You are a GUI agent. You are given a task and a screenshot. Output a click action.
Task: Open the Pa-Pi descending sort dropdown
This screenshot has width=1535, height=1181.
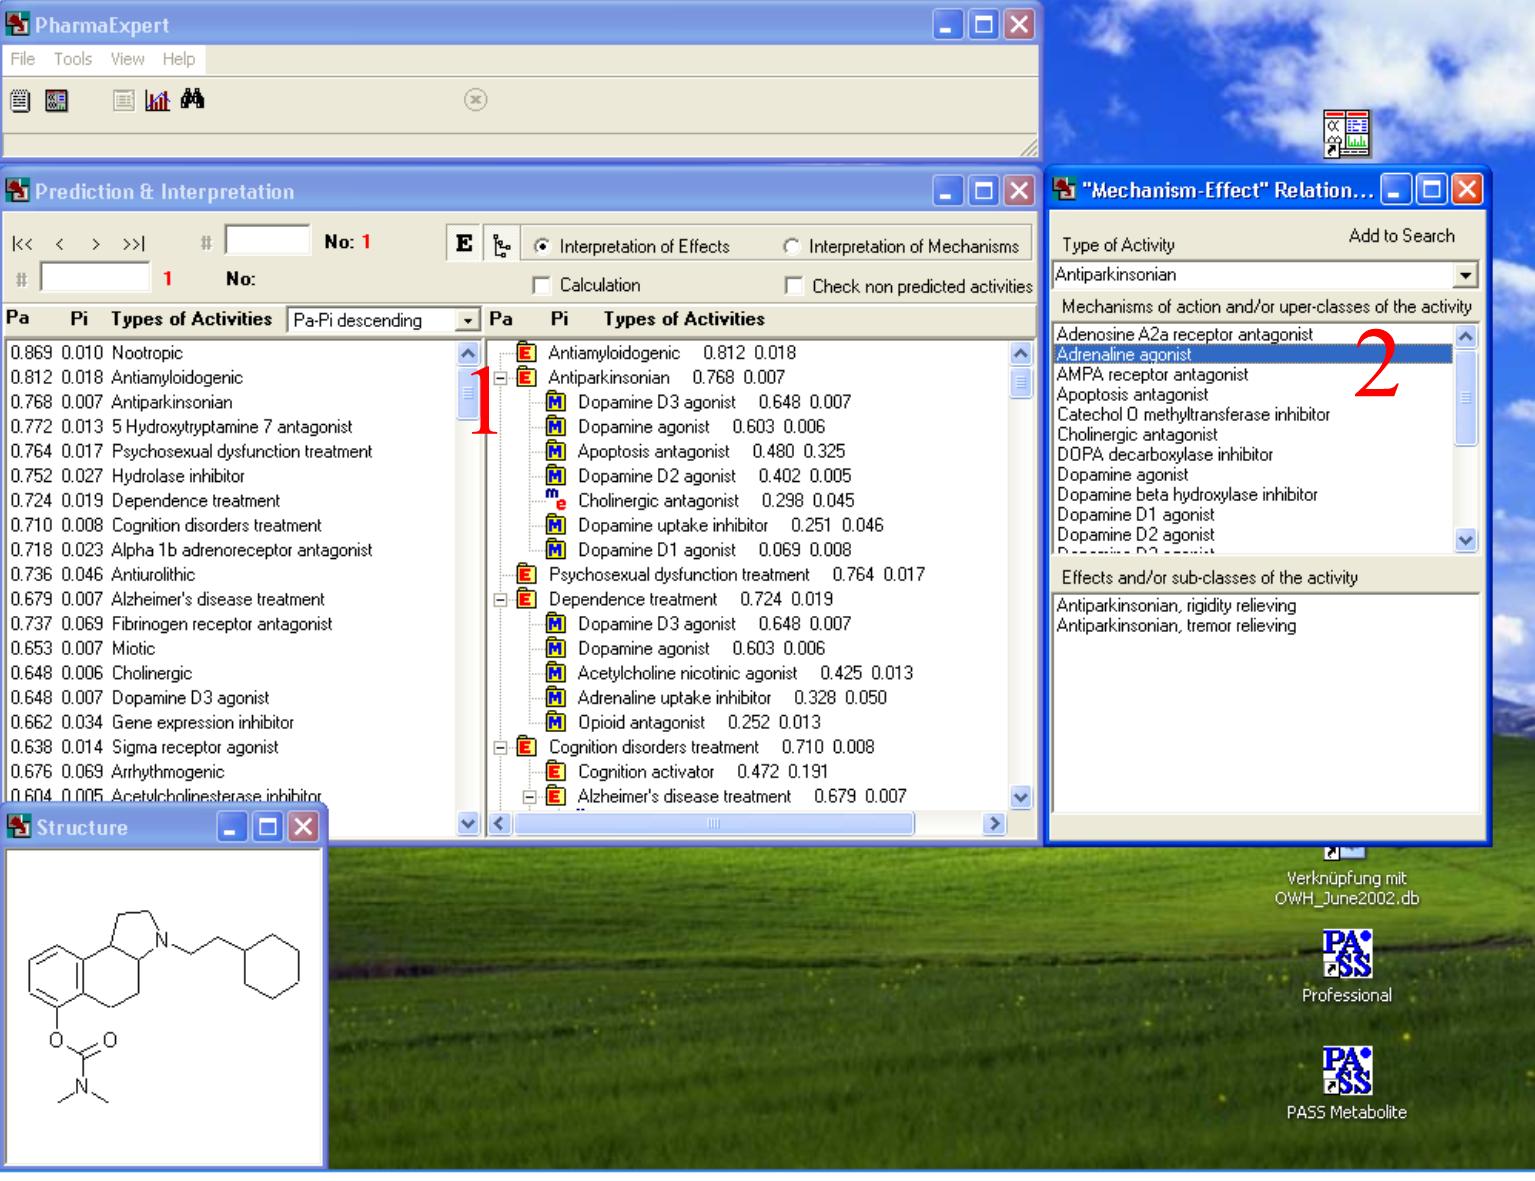click(468, 320)
